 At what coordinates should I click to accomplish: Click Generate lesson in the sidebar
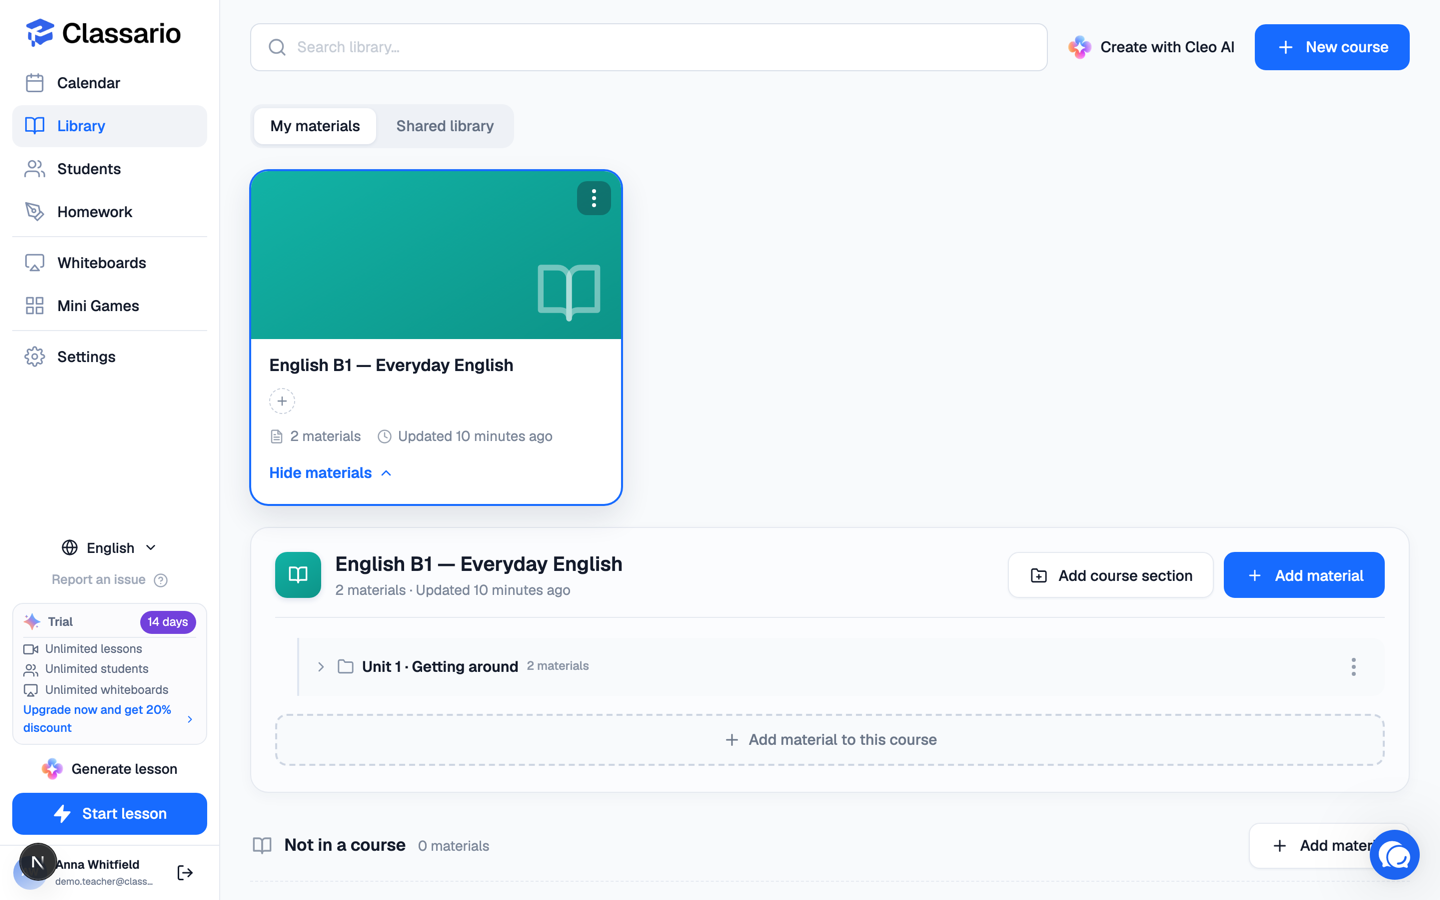[109, 769]
